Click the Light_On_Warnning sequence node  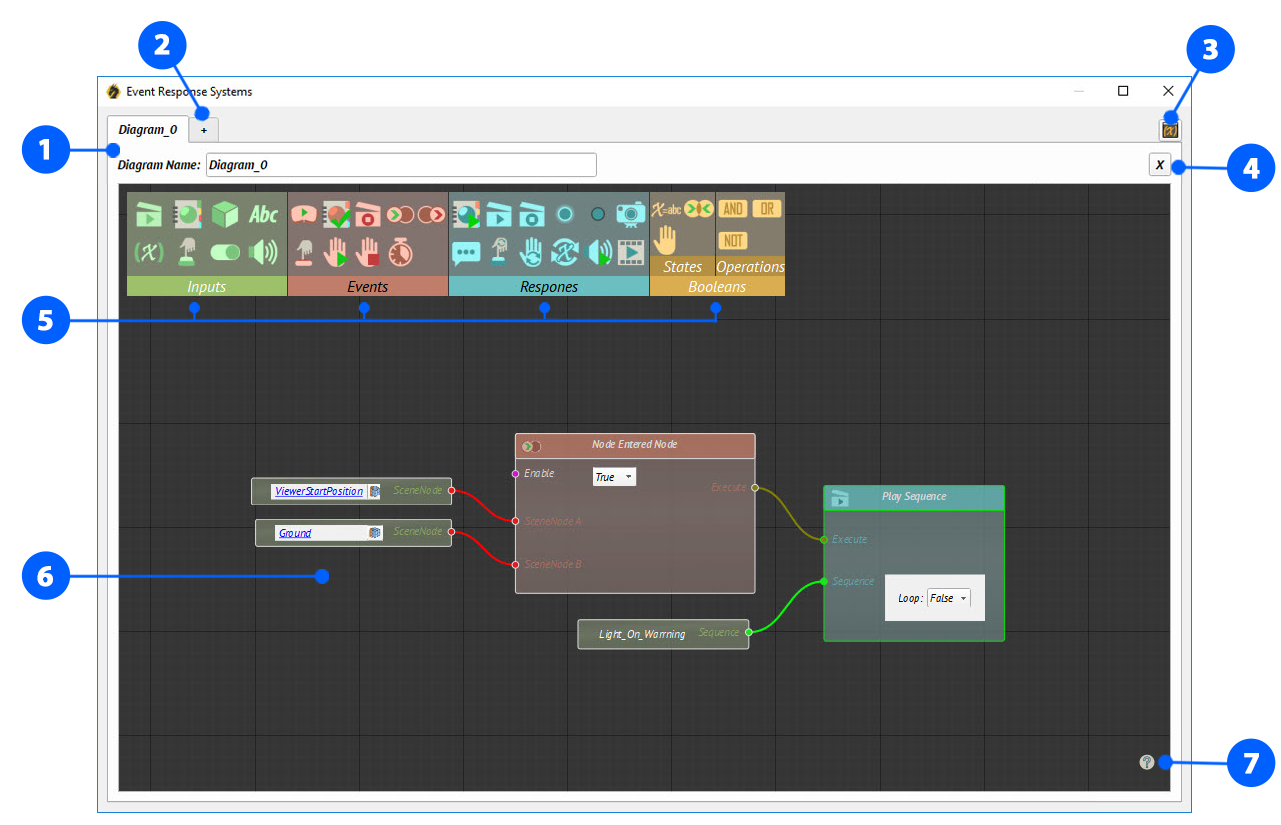click(x=663, y=634)
